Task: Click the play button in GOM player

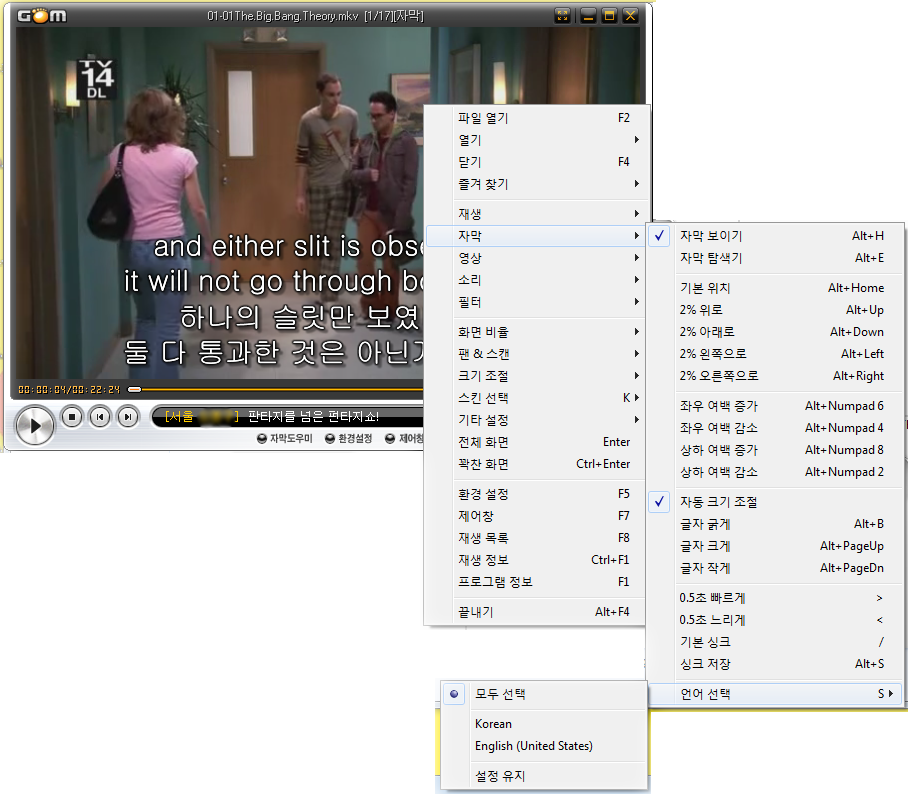Action: coord(35,426)
